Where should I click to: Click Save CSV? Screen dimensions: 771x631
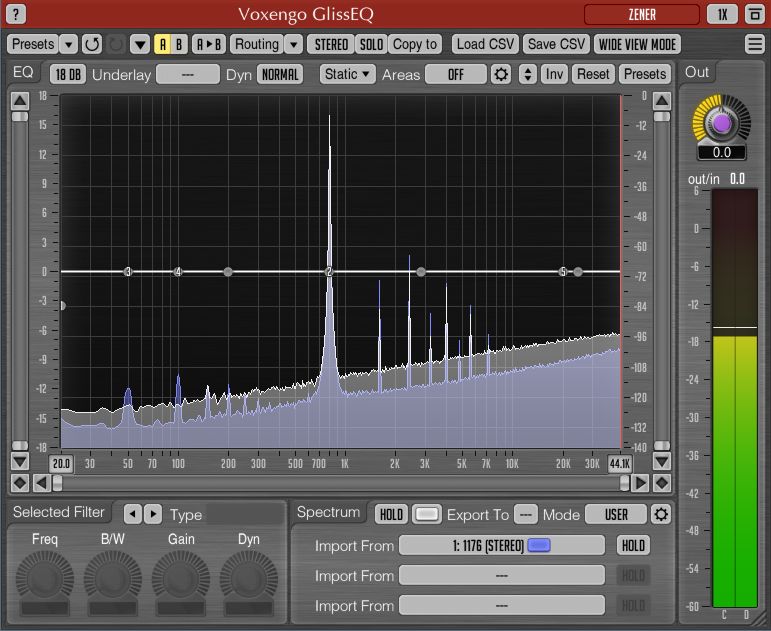557,44
